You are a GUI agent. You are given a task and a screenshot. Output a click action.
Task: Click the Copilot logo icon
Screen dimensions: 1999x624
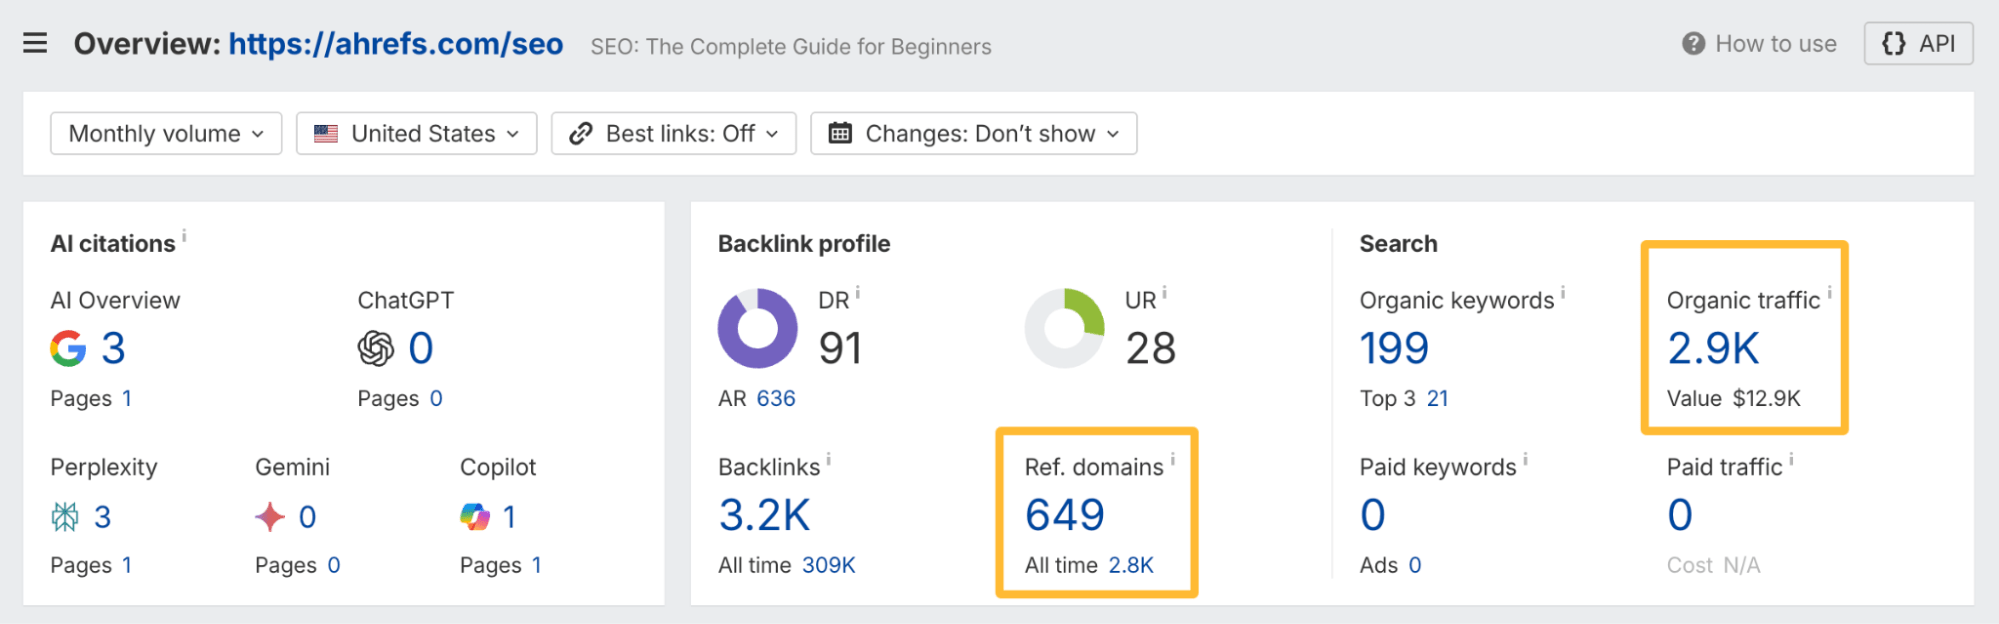click(475, 516)
